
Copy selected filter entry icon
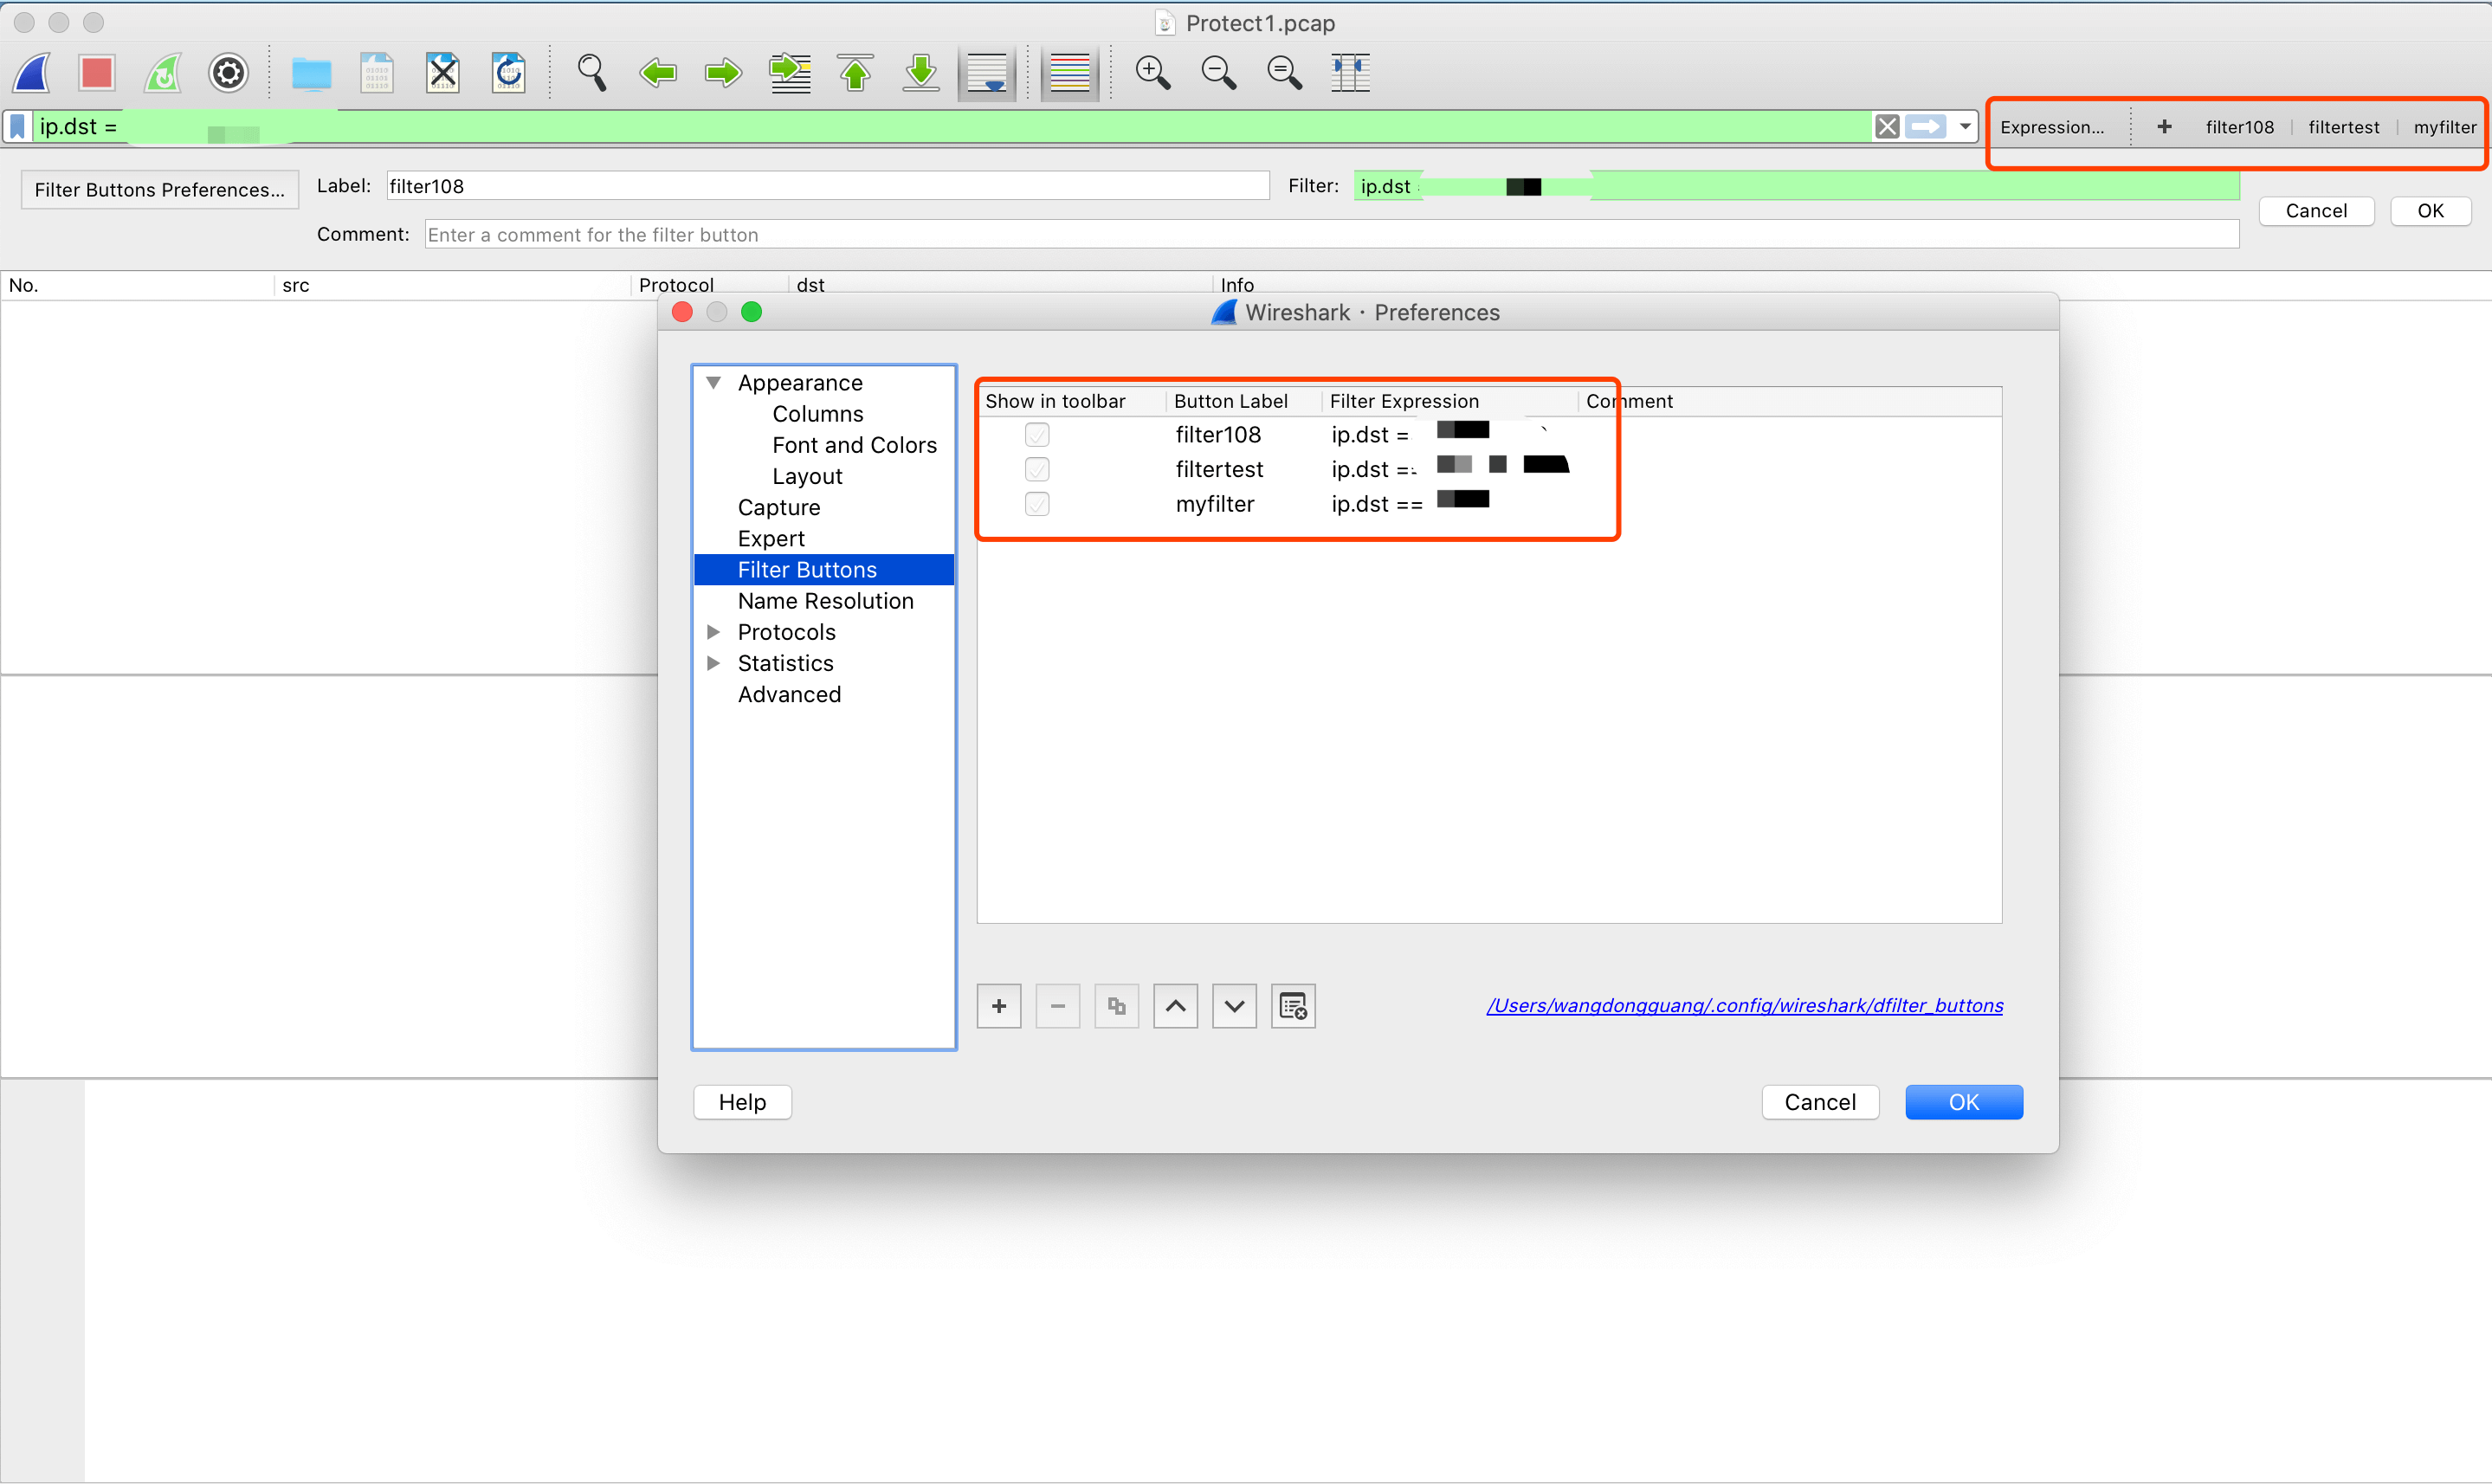(1117, 1006)
